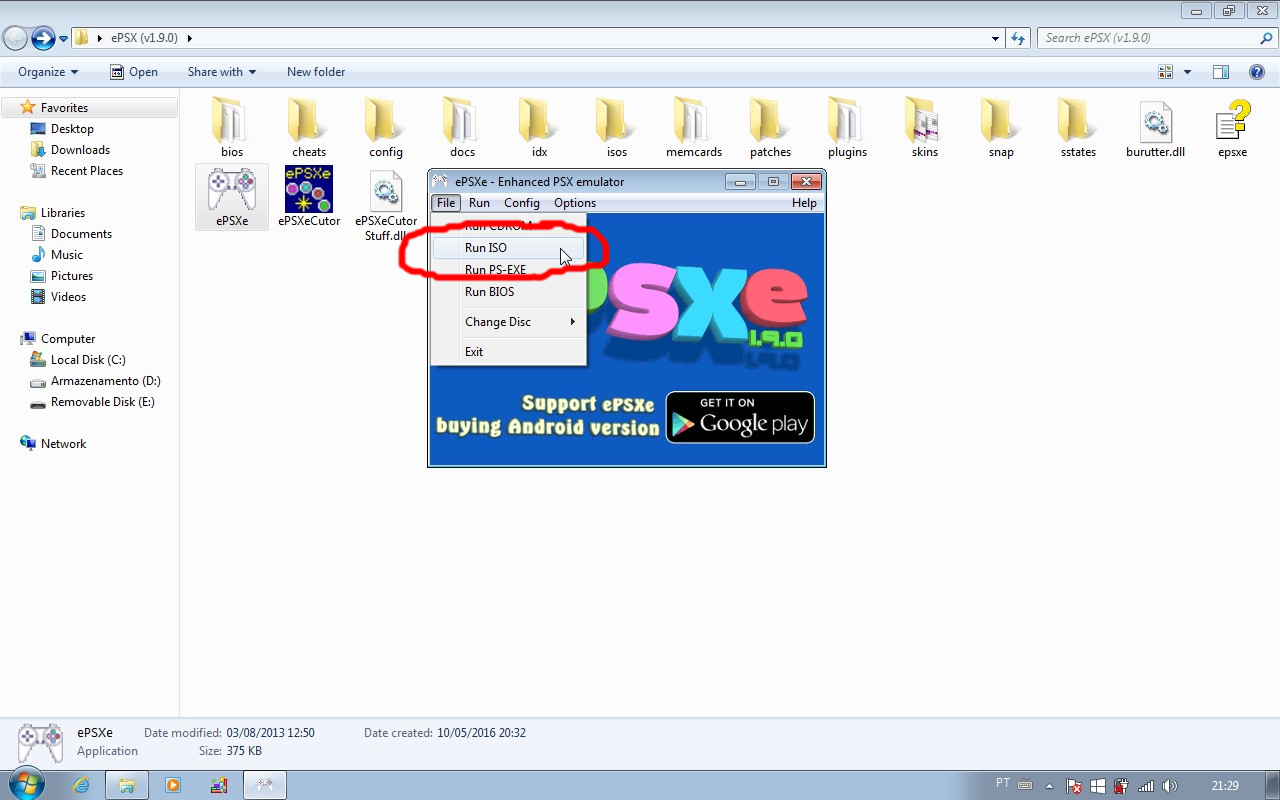1280x800 pixels.
Task: Open the Config menu in ePSXe
Action: [521, 203]
